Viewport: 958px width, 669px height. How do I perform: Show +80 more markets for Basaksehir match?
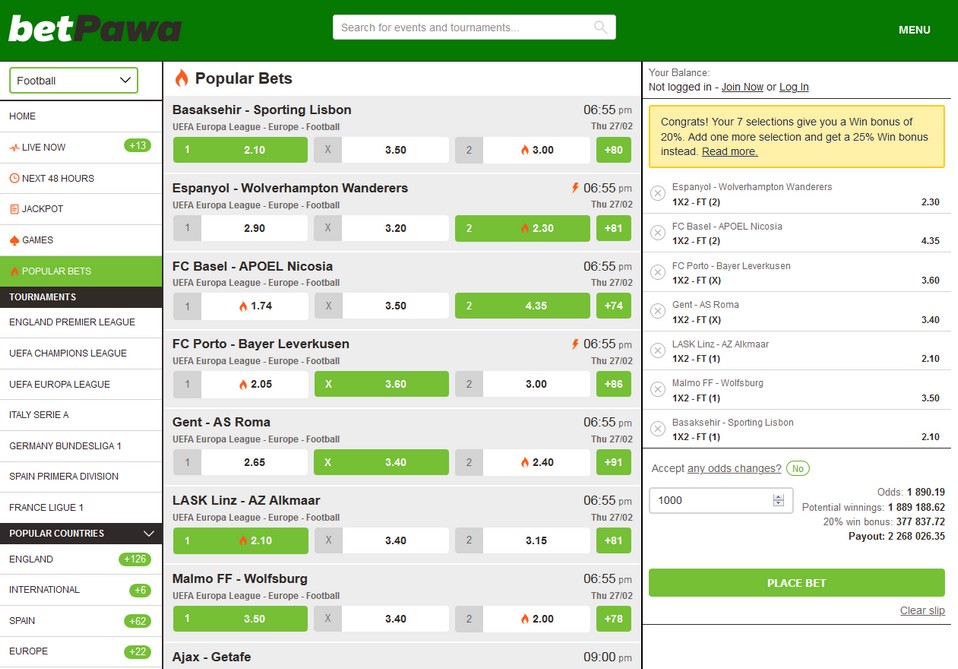[613, 150]
